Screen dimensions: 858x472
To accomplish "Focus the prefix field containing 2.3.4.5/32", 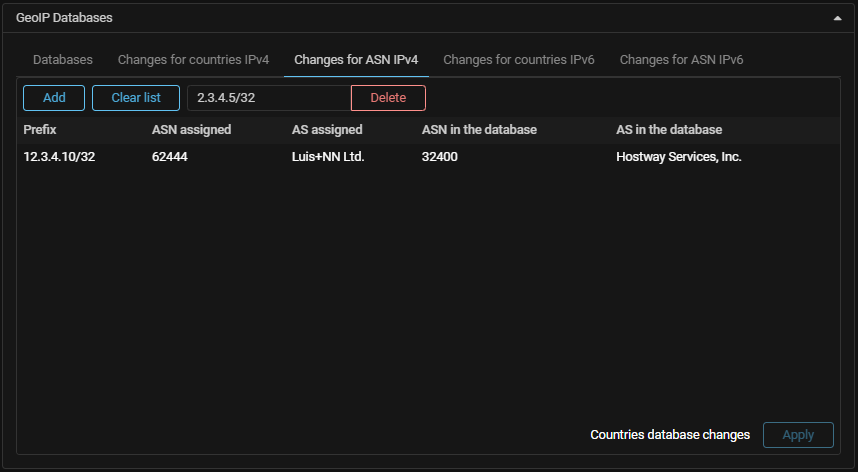I will click(268, 98).
